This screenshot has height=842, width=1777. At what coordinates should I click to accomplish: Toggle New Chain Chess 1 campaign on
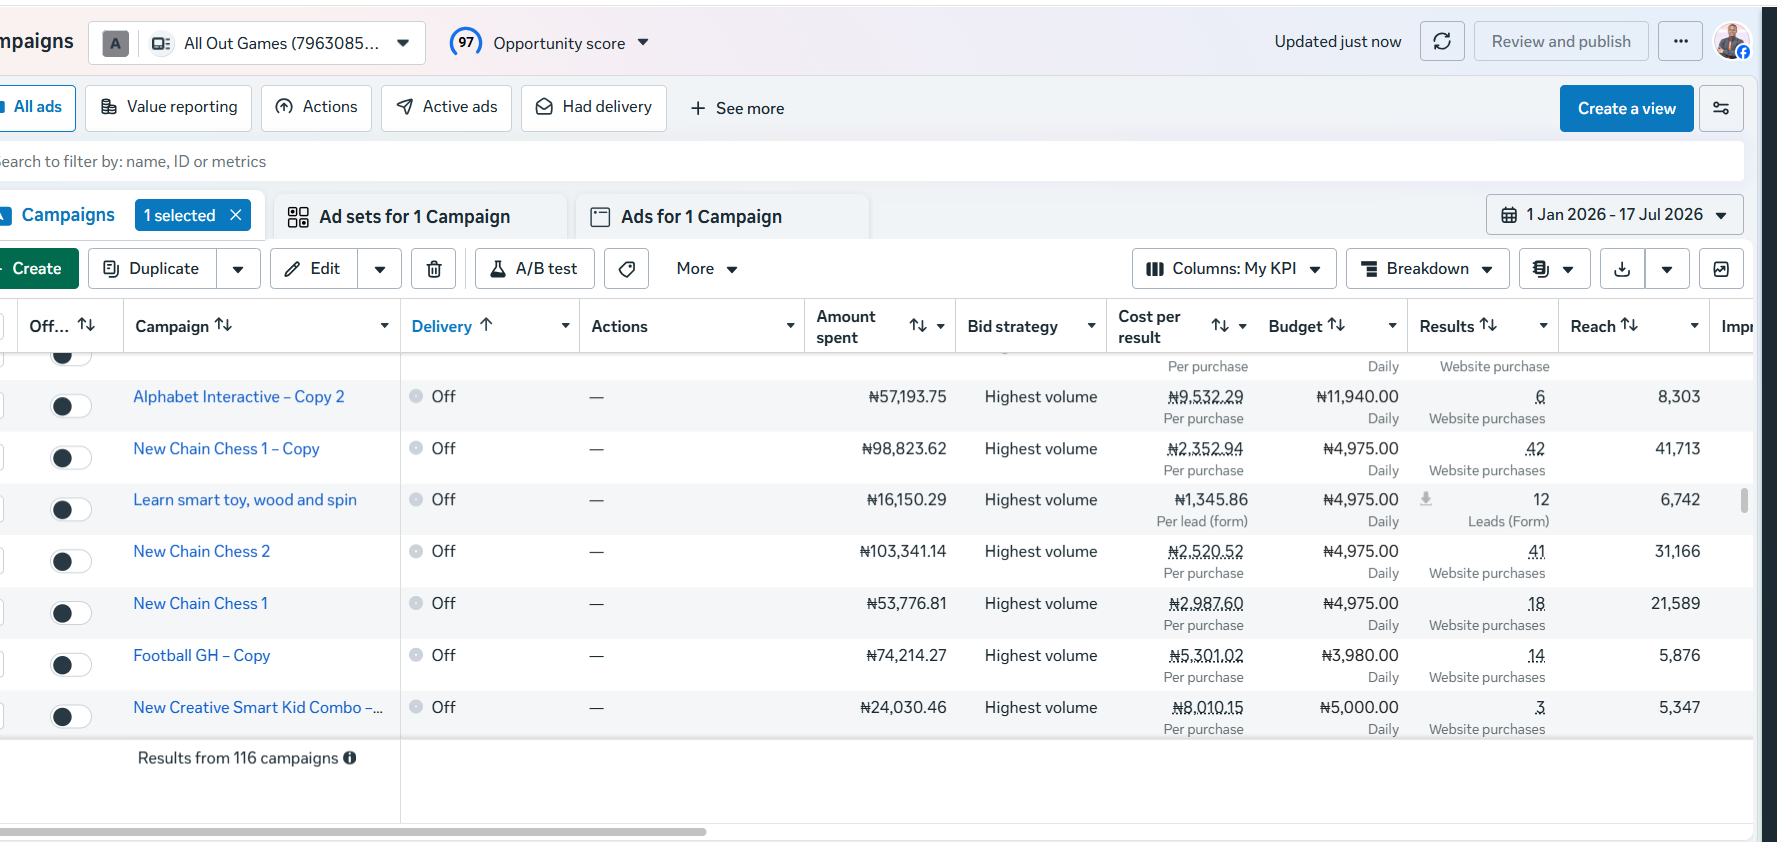(x=71, y=613)
